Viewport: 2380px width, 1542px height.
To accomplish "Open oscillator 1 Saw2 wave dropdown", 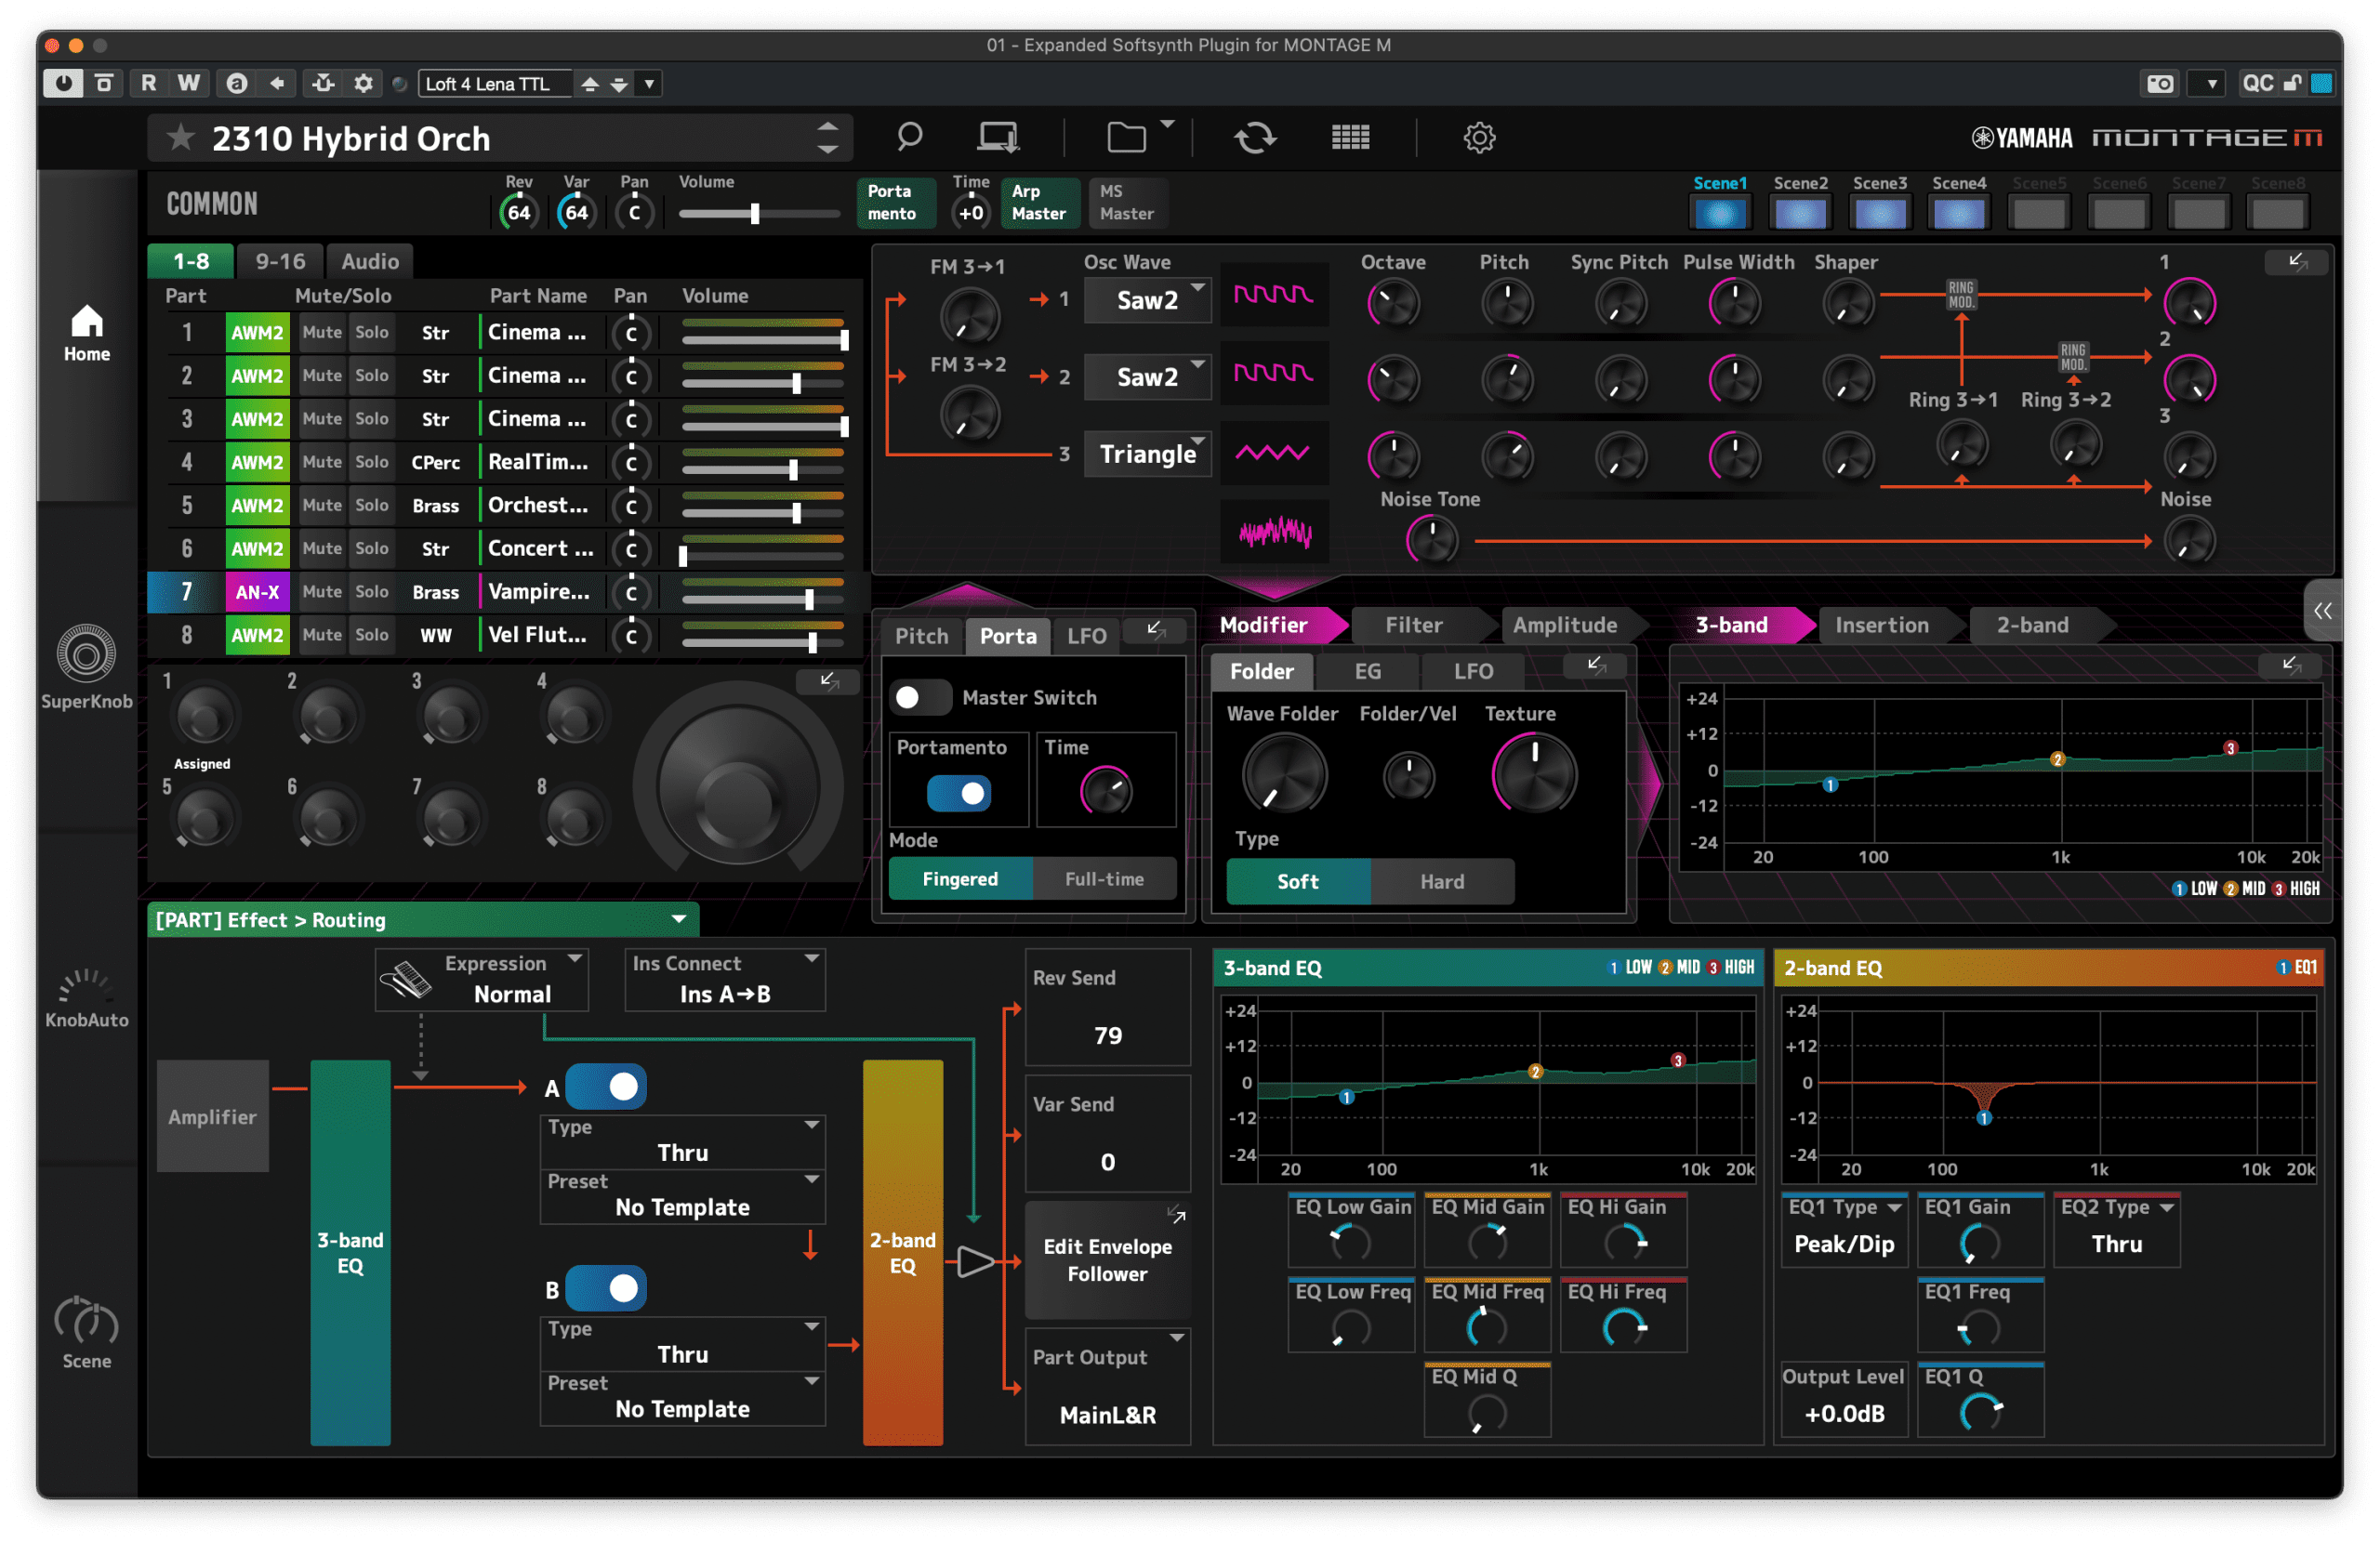I will pyautogui.click(x=1148, y=300).
